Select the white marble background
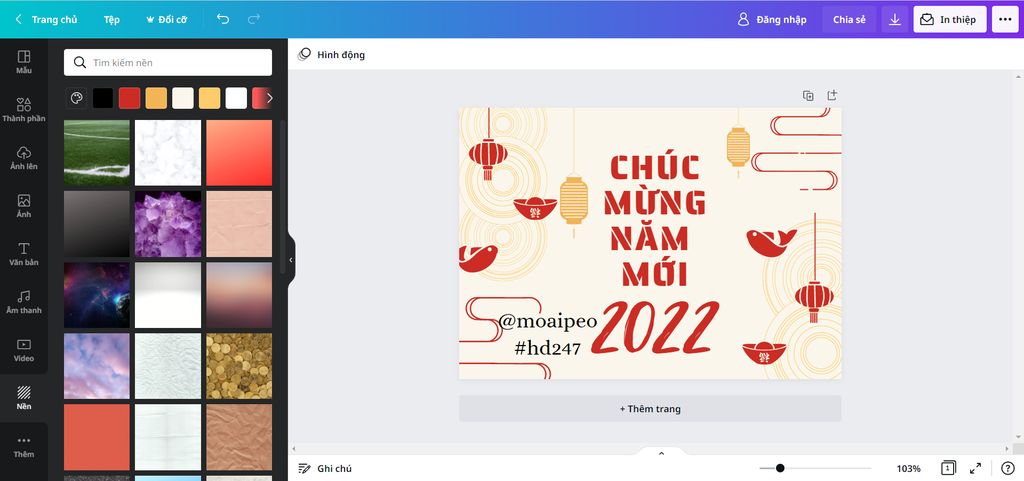This screenshot has height=481, width=1024. 168,153
